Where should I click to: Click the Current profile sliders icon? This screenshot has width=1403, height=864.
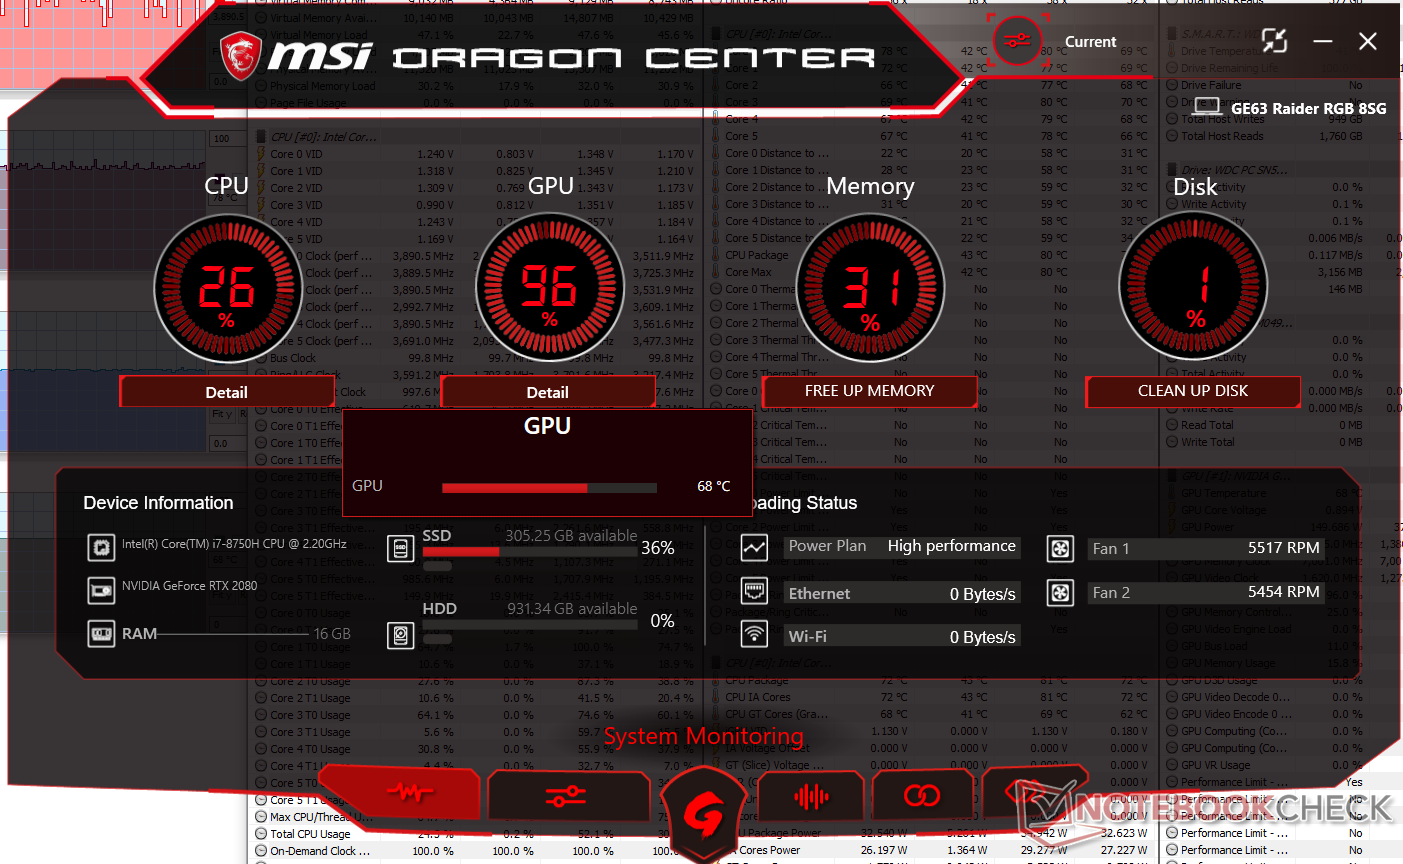click(1018, 42)
